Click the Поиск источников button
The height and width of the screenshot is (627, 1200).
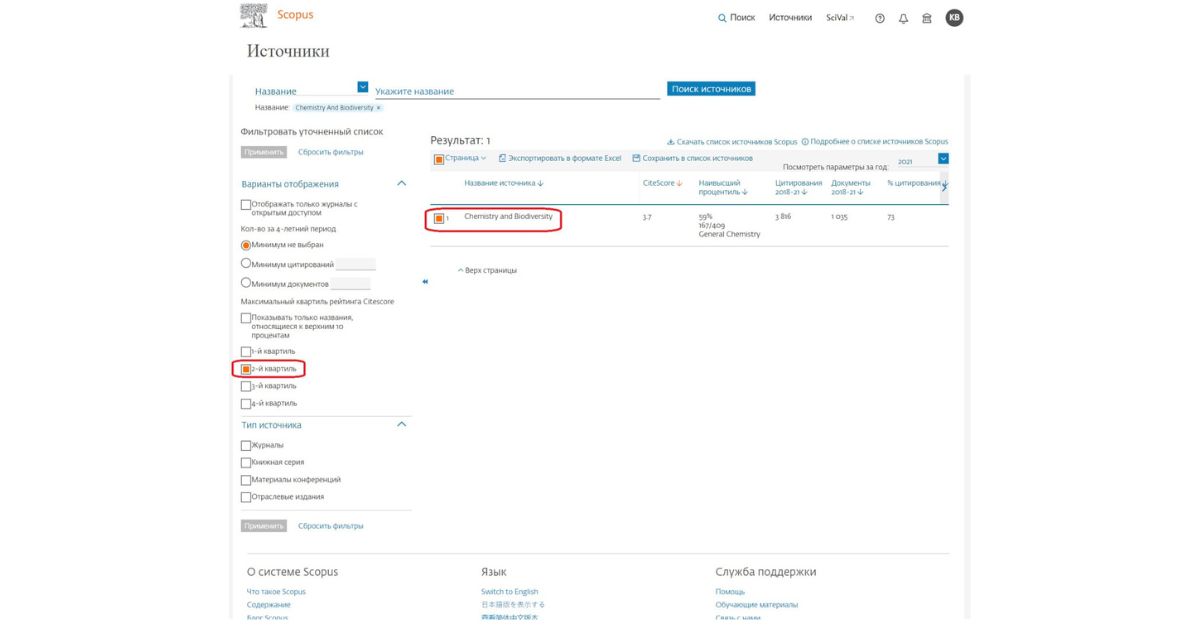click(x=711, y=89)
